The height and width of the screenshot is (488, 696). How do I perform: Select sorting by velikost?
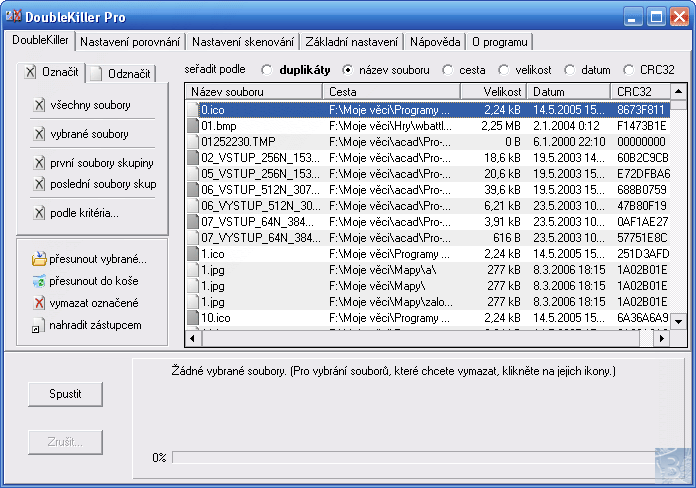tap(503, 70)
